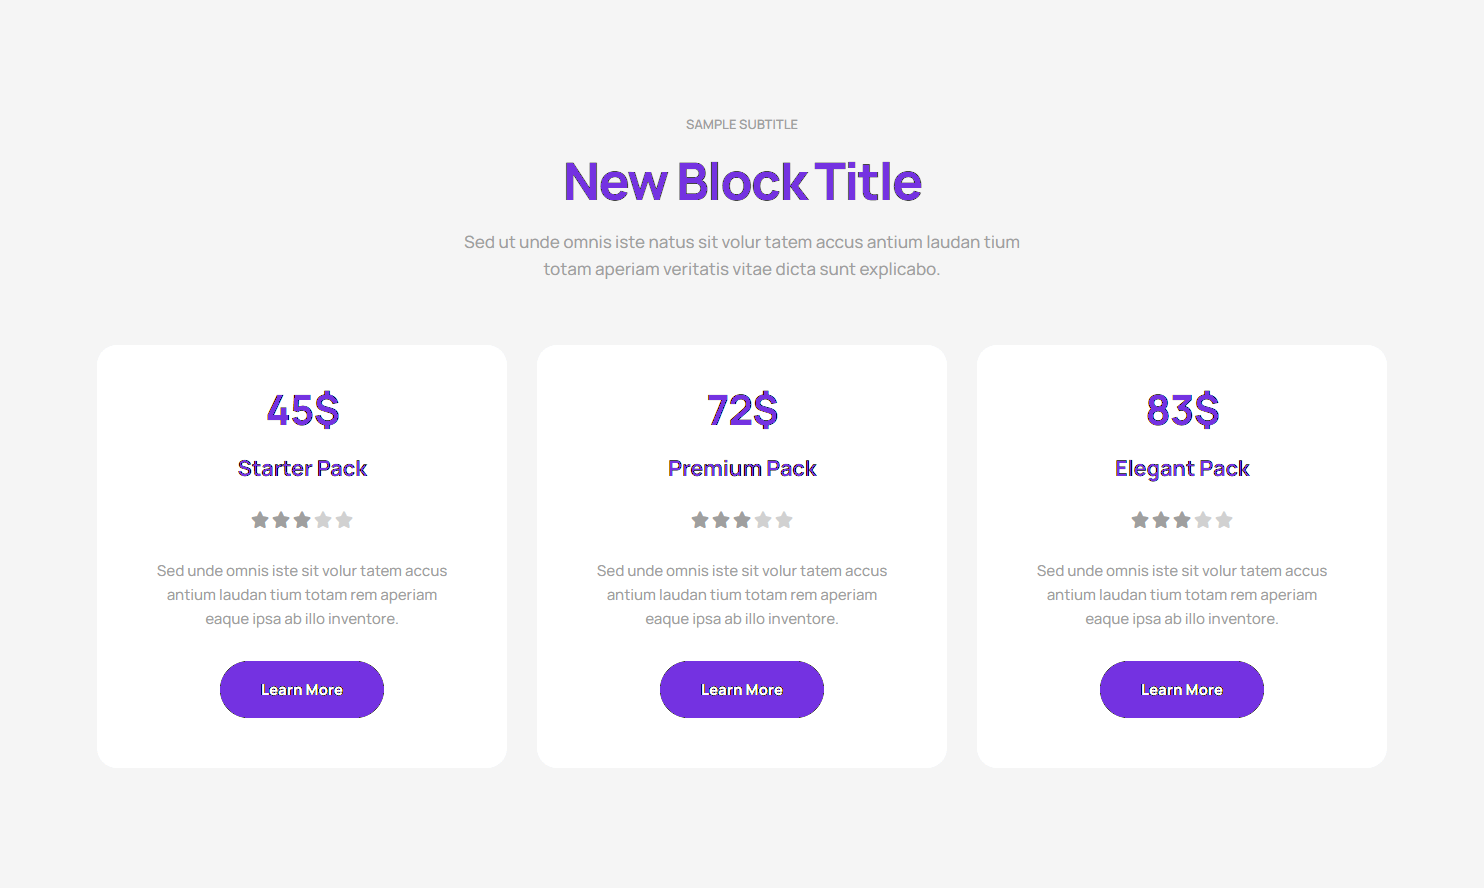The image size is (1484, 888).
Task: Select the Premium Pack heading
Action: pos(742,468)
